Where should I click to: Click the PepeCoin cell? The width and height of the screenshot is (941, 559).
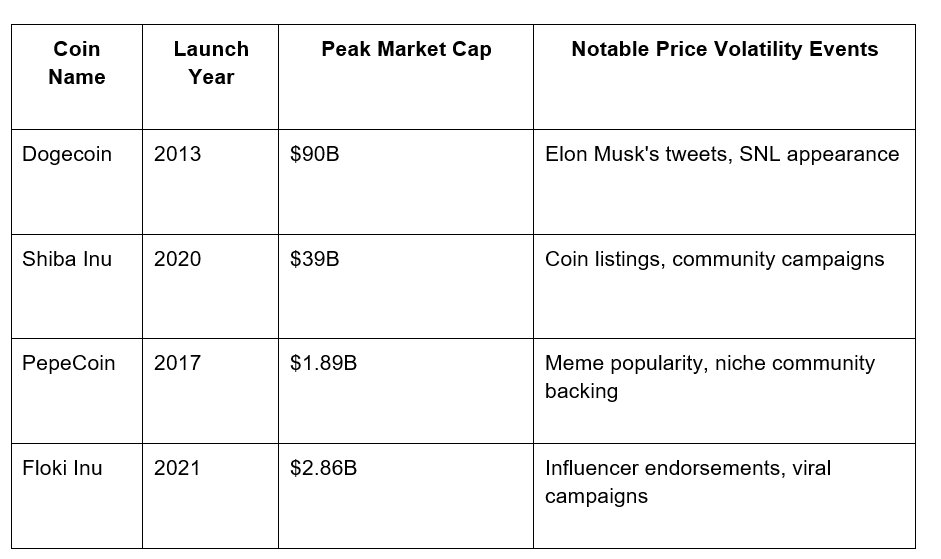pyautogui.click(x=77, y=391)
